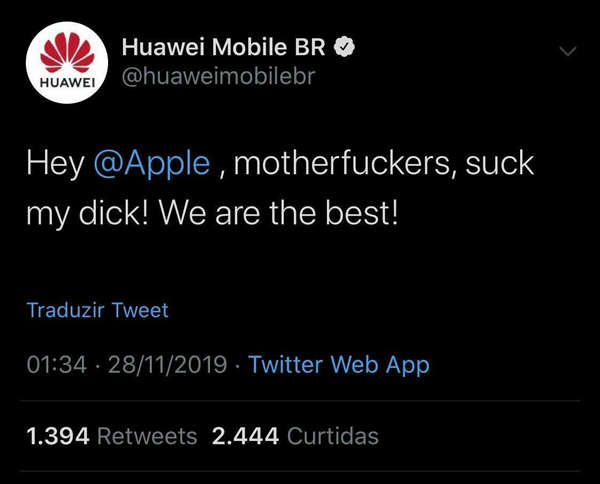Click the 1.394 retweet count number
Image resolution: width=600 pixels, height=484 pixels.
tap(58, 436)
